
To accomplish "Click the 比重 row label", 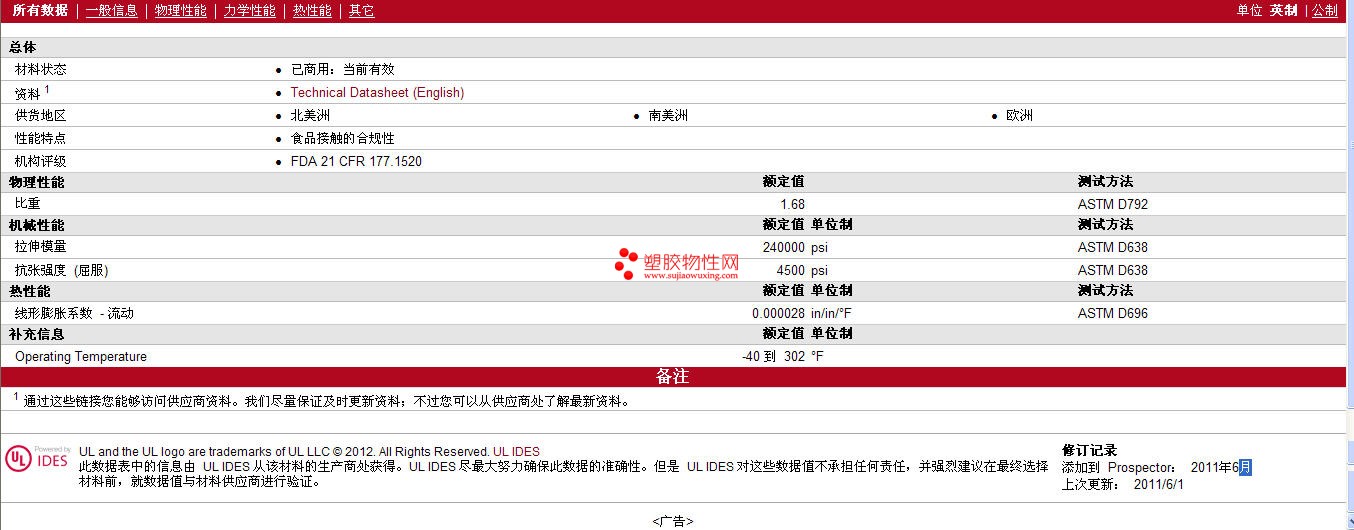I will coord(28,203).
